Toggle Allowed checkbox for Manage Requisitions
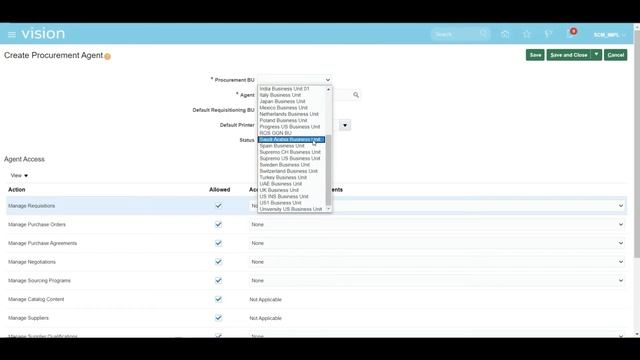The height and width of the screenshot is (360, 640). pyautogui.click(x=218, y=206)
